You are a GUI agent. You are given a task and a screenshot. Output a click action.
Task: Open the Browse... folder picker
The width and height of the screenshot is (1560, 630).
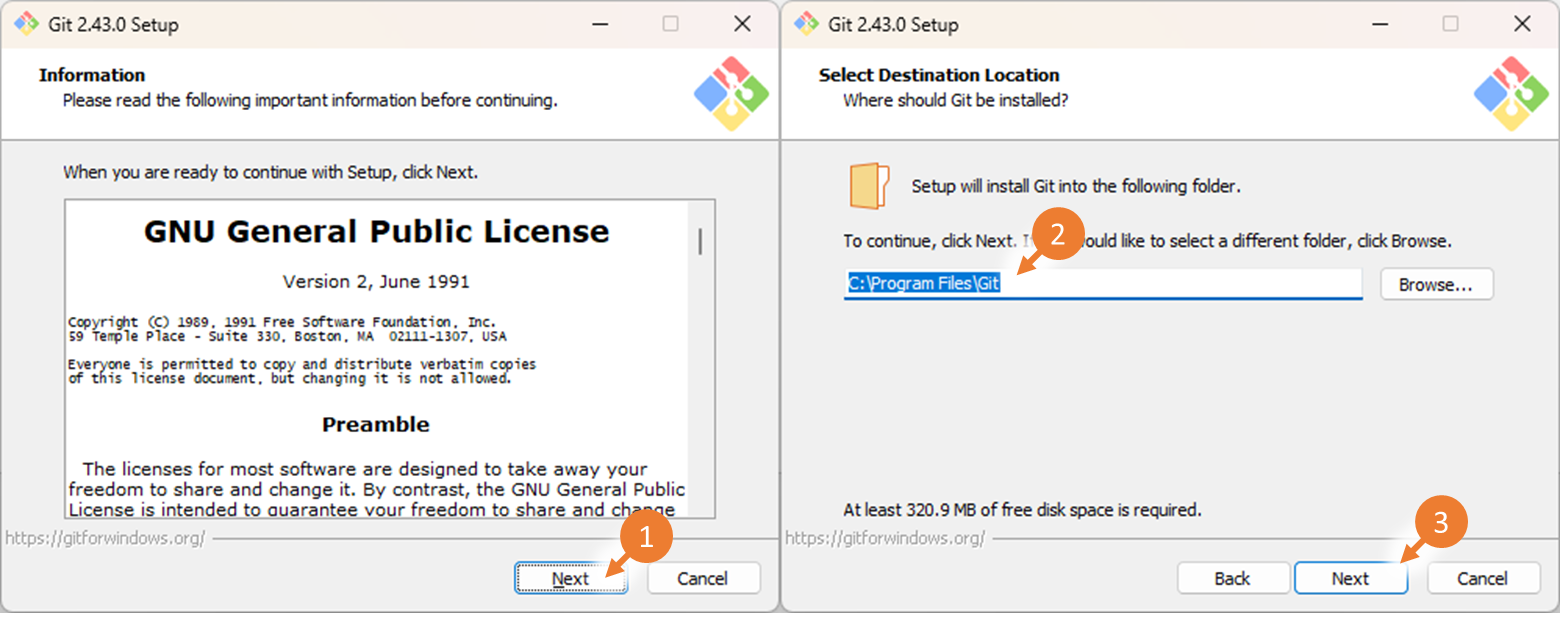(x=1436, y=284)
